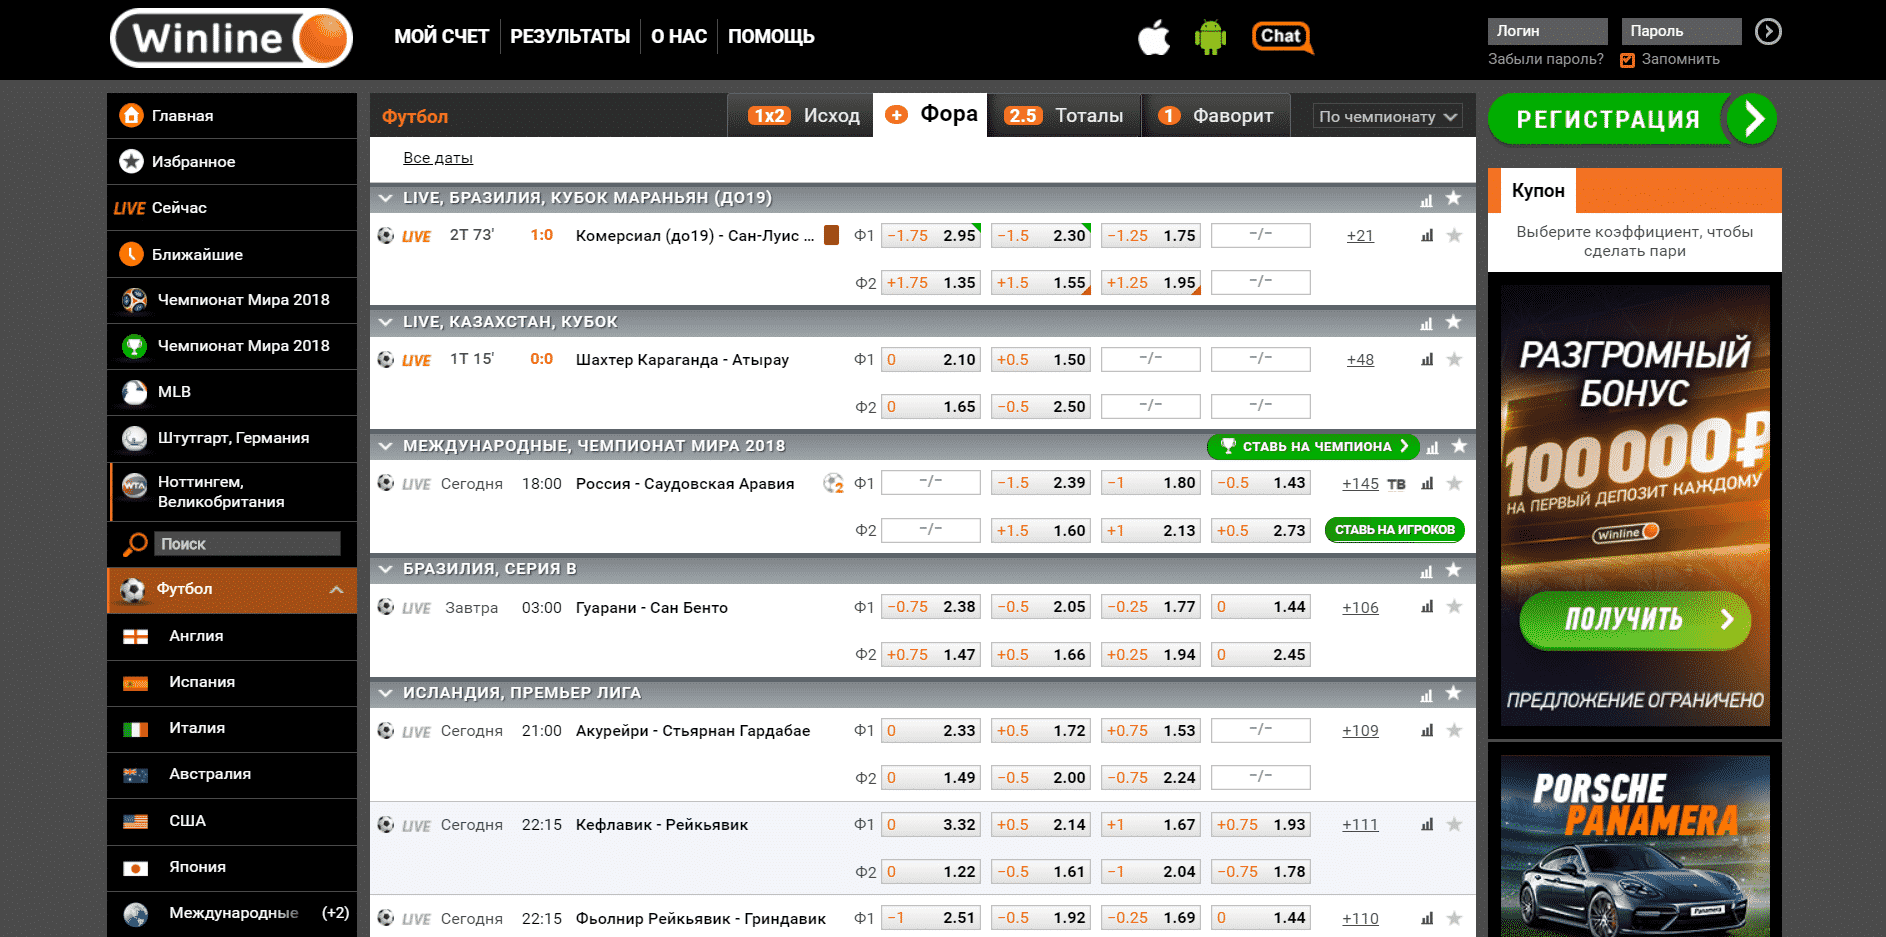
Task: Click СТАВЬ НА ИГРОКОВ button
Action: (x=1395, y=530)
